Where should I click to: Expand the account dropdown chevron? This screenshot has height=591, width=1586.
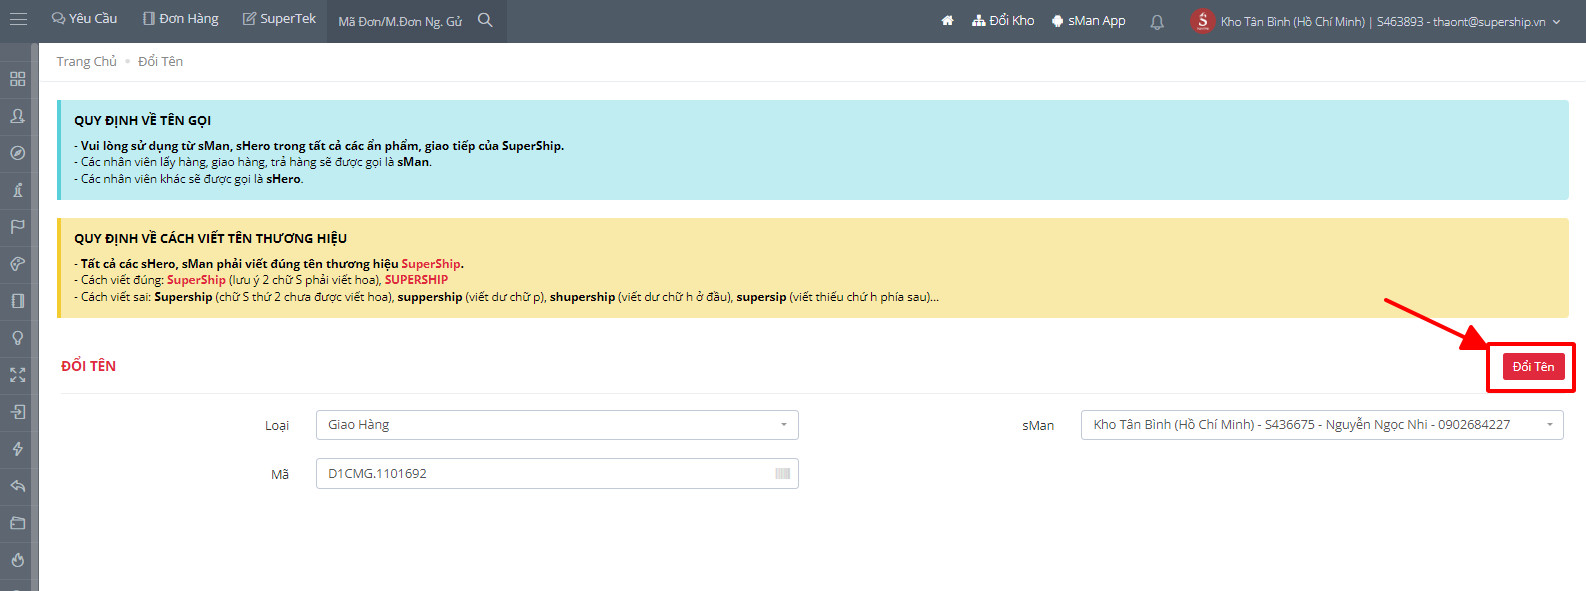[x=1556, y=22]
